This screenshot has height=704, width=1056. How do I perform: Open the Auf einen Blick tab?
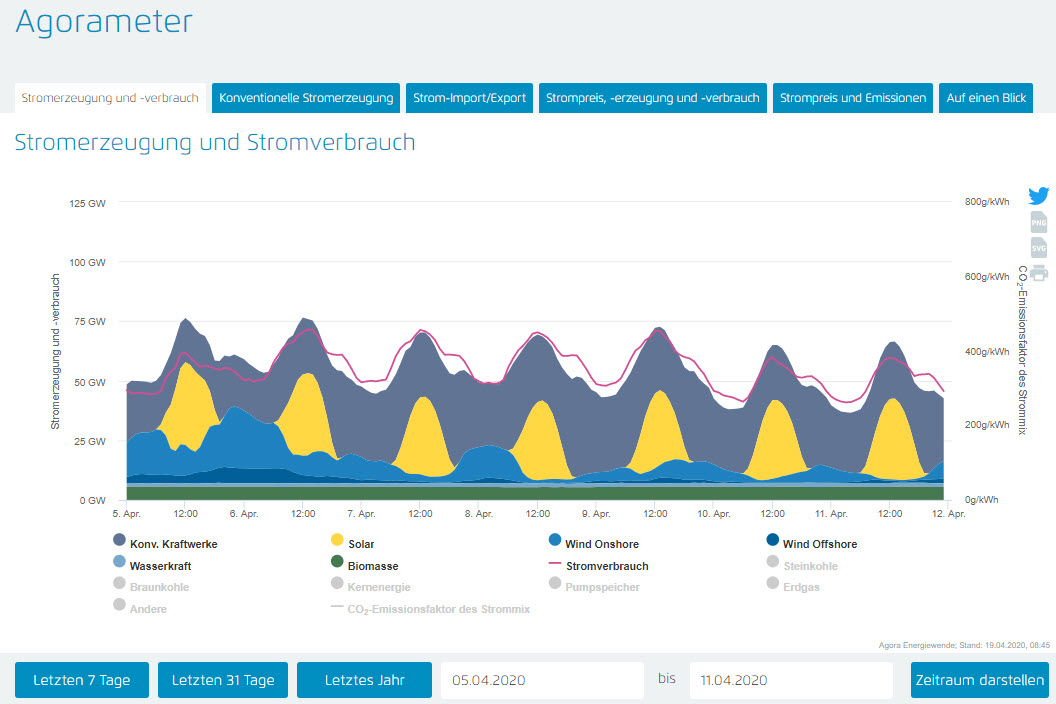point(984,98)
